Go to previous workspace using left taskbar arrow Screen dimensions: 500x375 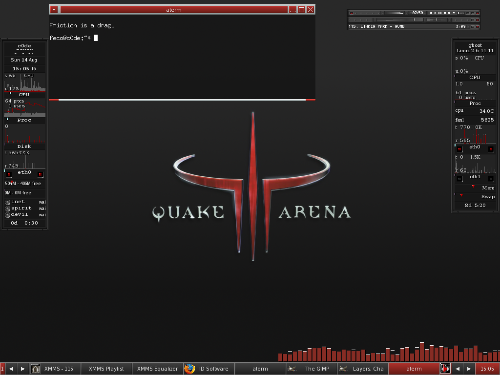click(x=11, y=369)
